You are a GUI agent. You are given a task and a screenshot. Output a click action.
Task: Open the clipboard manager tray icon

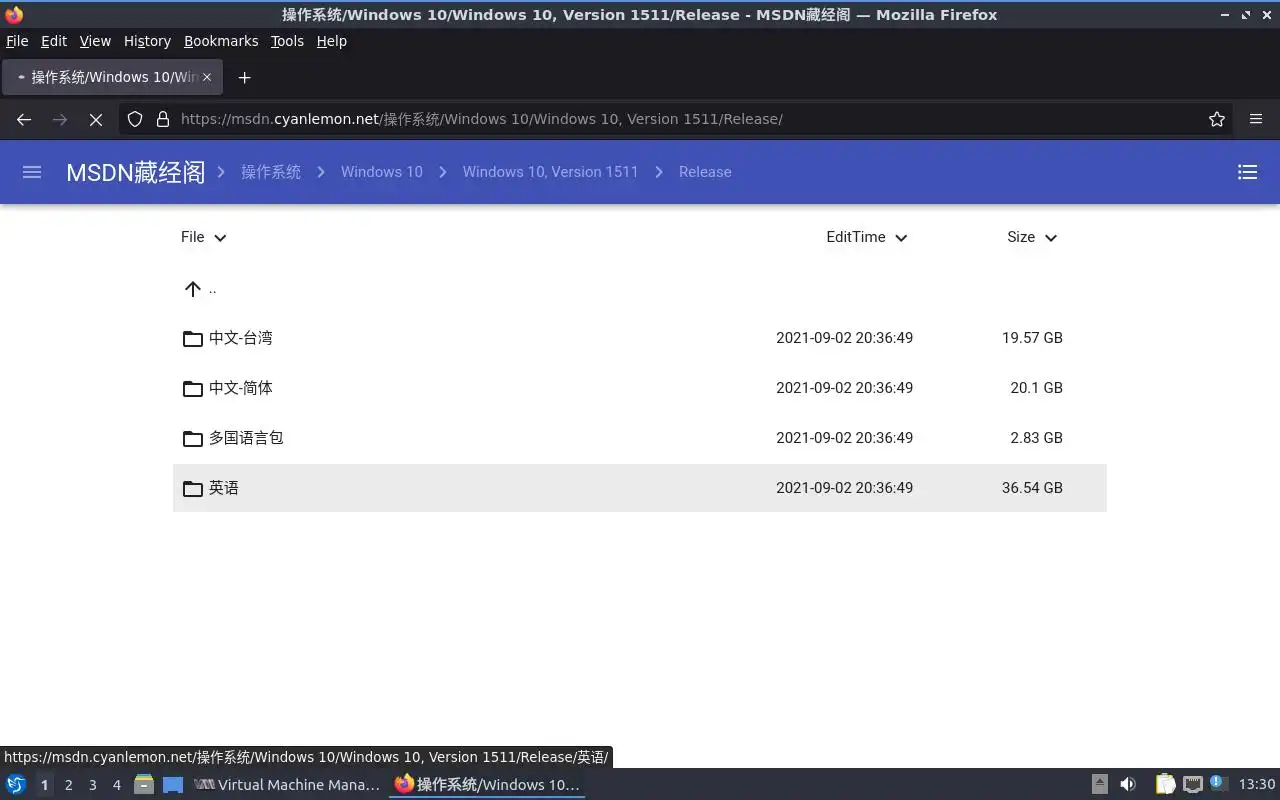pyautogui.click(x=1166, y=784)
